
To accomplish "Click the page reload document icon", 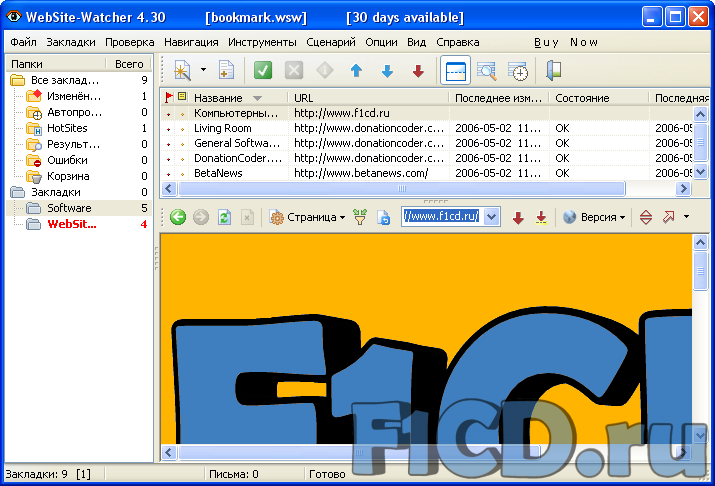I will click(383, 217).
